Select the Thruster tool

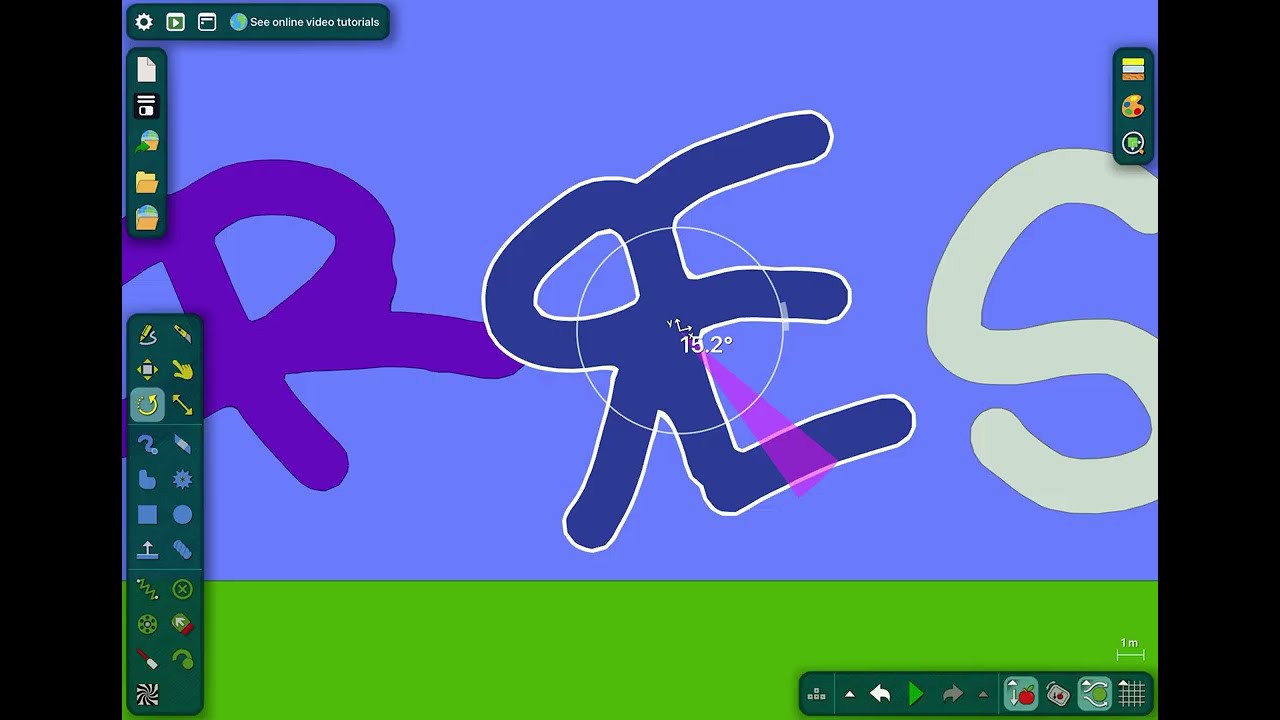pos(182,625)
